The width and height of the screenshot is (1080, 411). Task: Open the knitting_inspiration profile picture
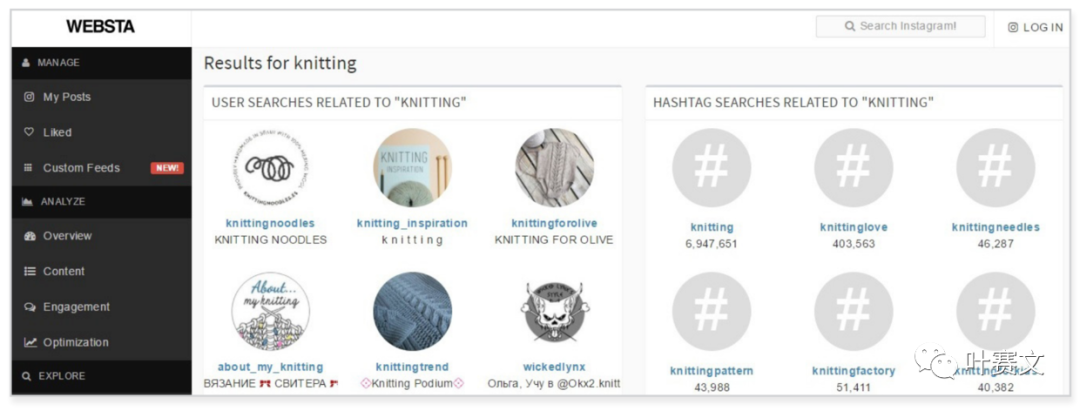tap(412, 168)
